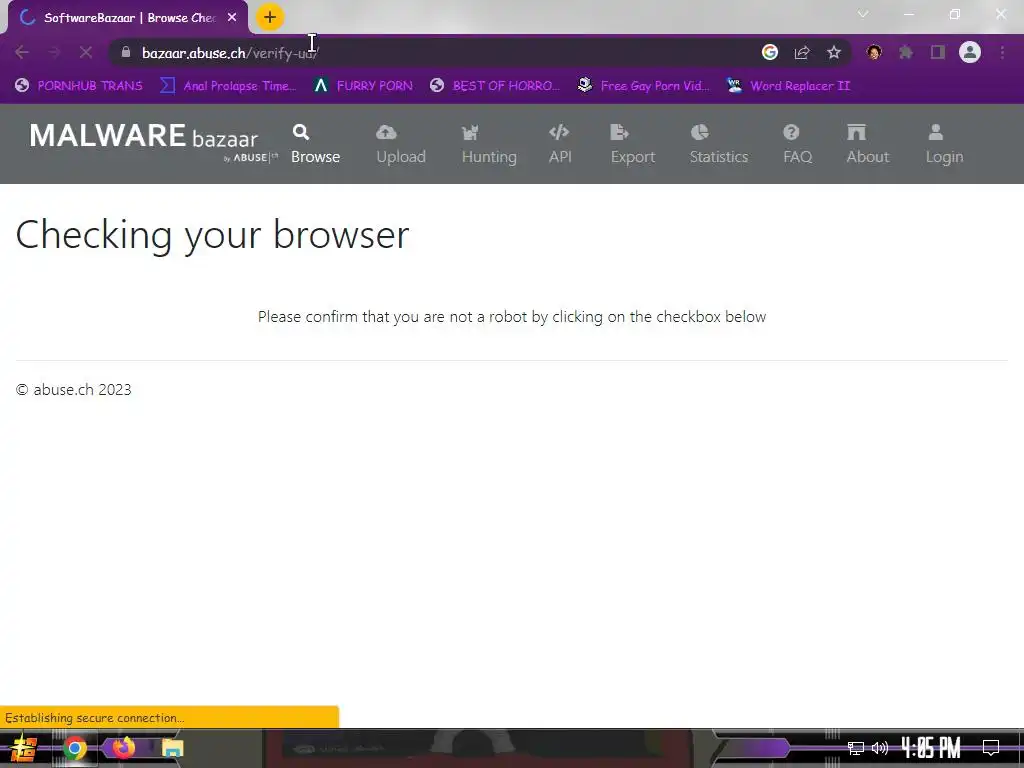Screen dimensions: 1024x768
Task: Bookmark this page with star
Action: click(x=834, y=52)
